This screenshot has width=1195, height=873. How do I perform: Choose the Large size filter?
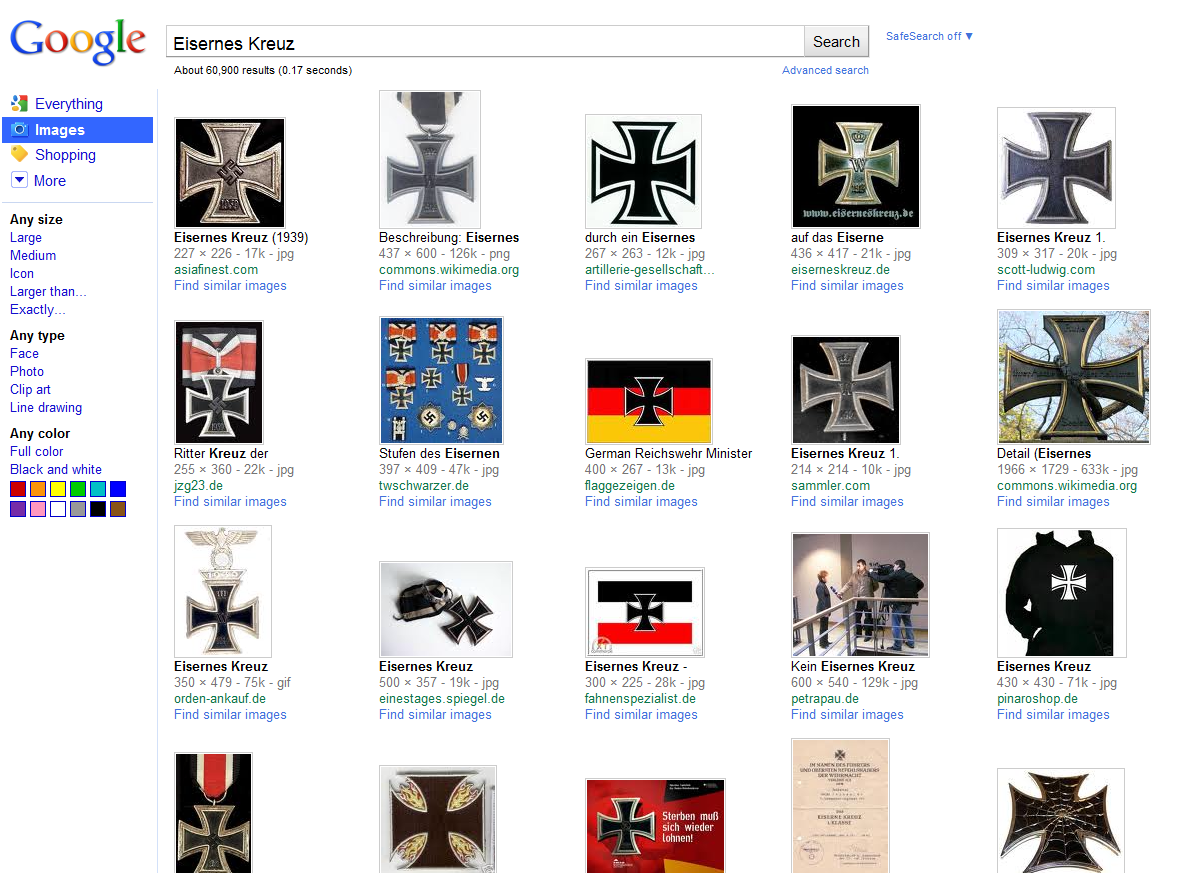click(x=26, y=237)
